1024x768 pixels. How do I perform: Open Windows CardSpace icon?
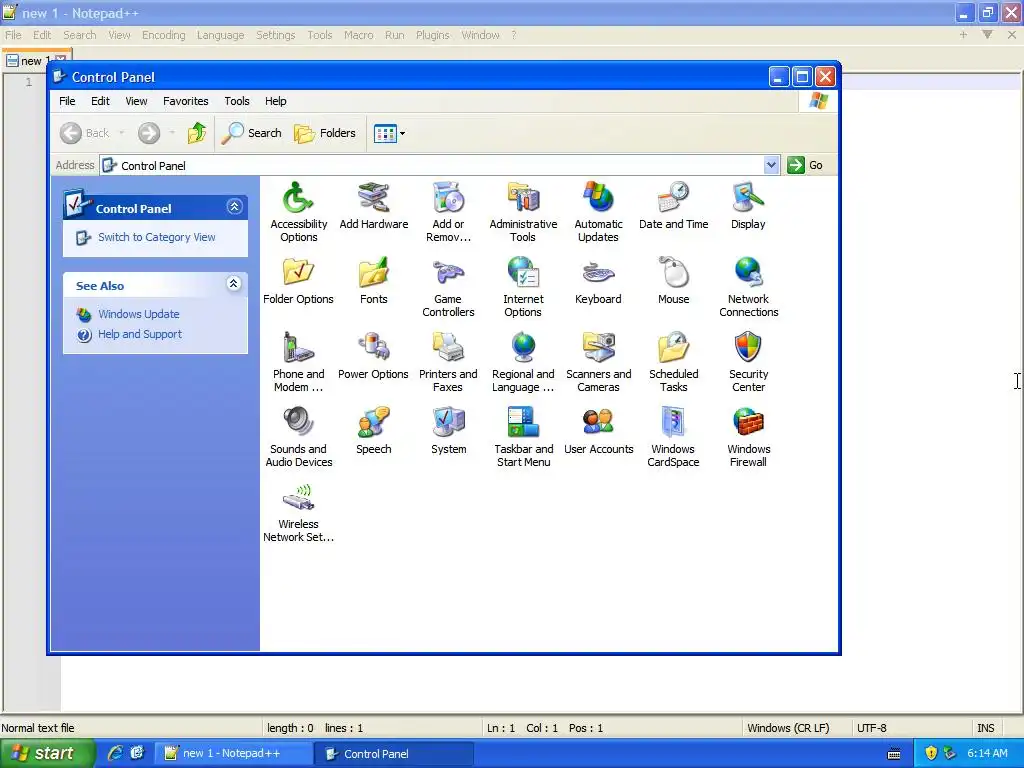coord(673,436)
